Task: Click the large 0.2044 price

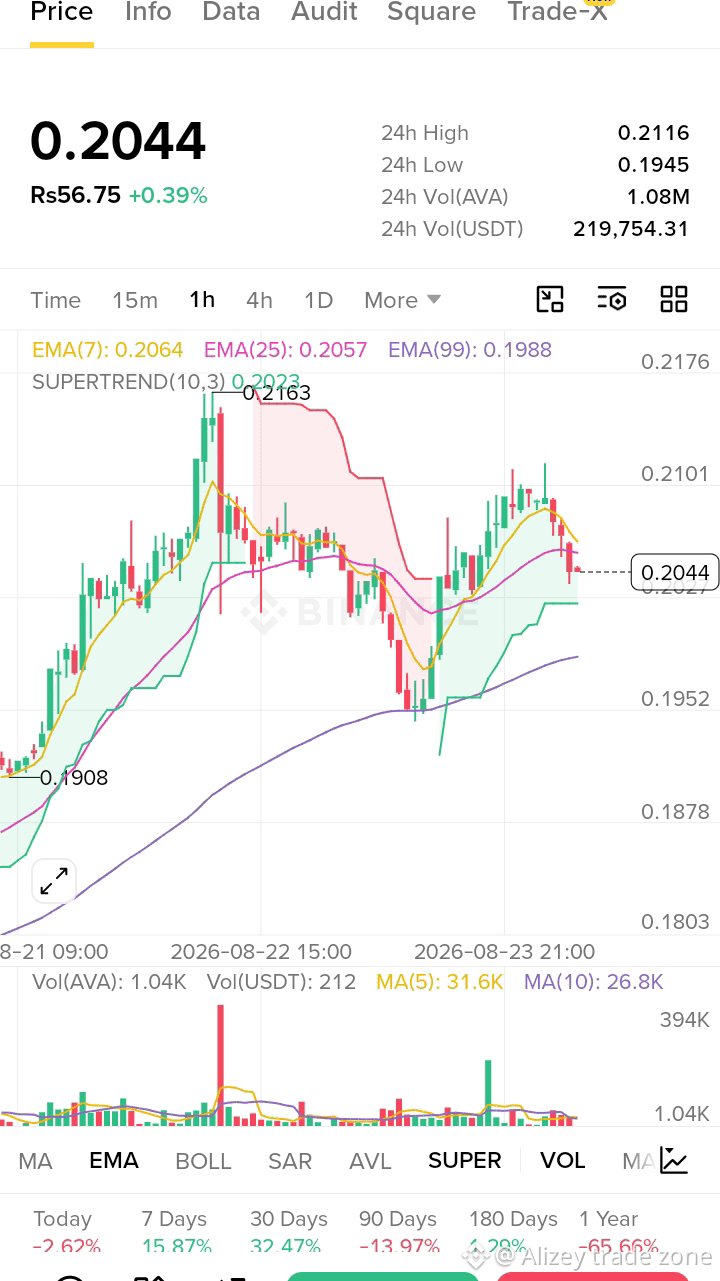Action: tap(118, 141)
